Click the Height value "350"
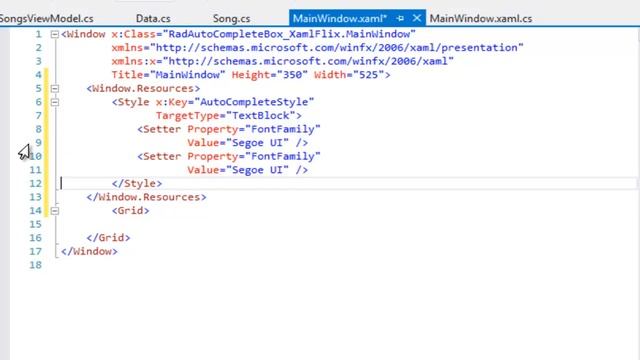This screenshot has width=640, height=360. pos(292,75)
